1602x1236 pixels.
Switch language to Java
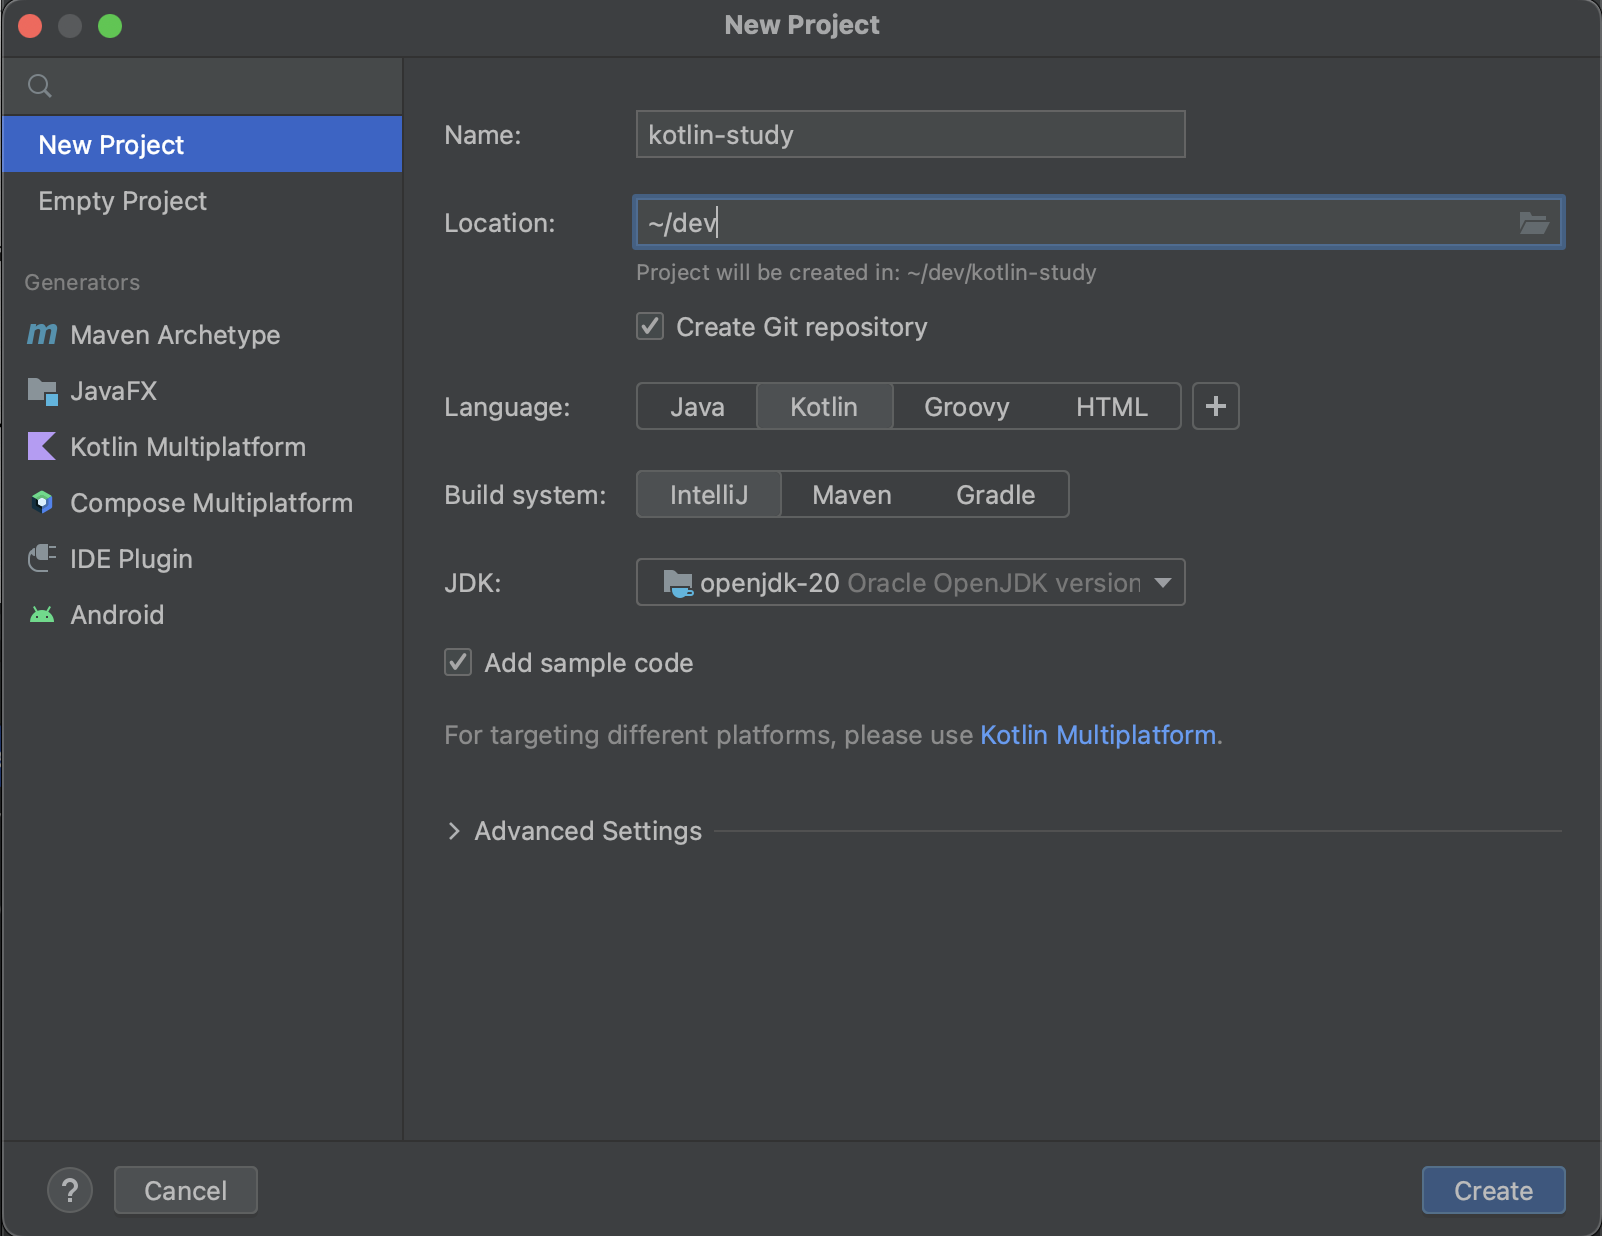point(697,407)
